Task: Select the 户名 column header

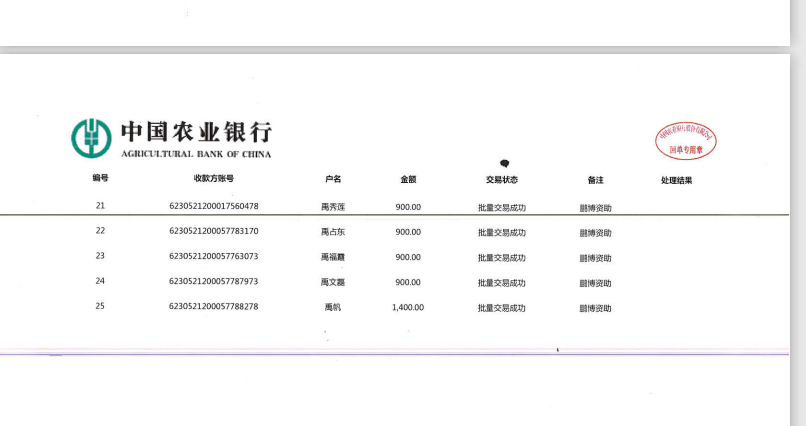Action: tap(333, 180)
